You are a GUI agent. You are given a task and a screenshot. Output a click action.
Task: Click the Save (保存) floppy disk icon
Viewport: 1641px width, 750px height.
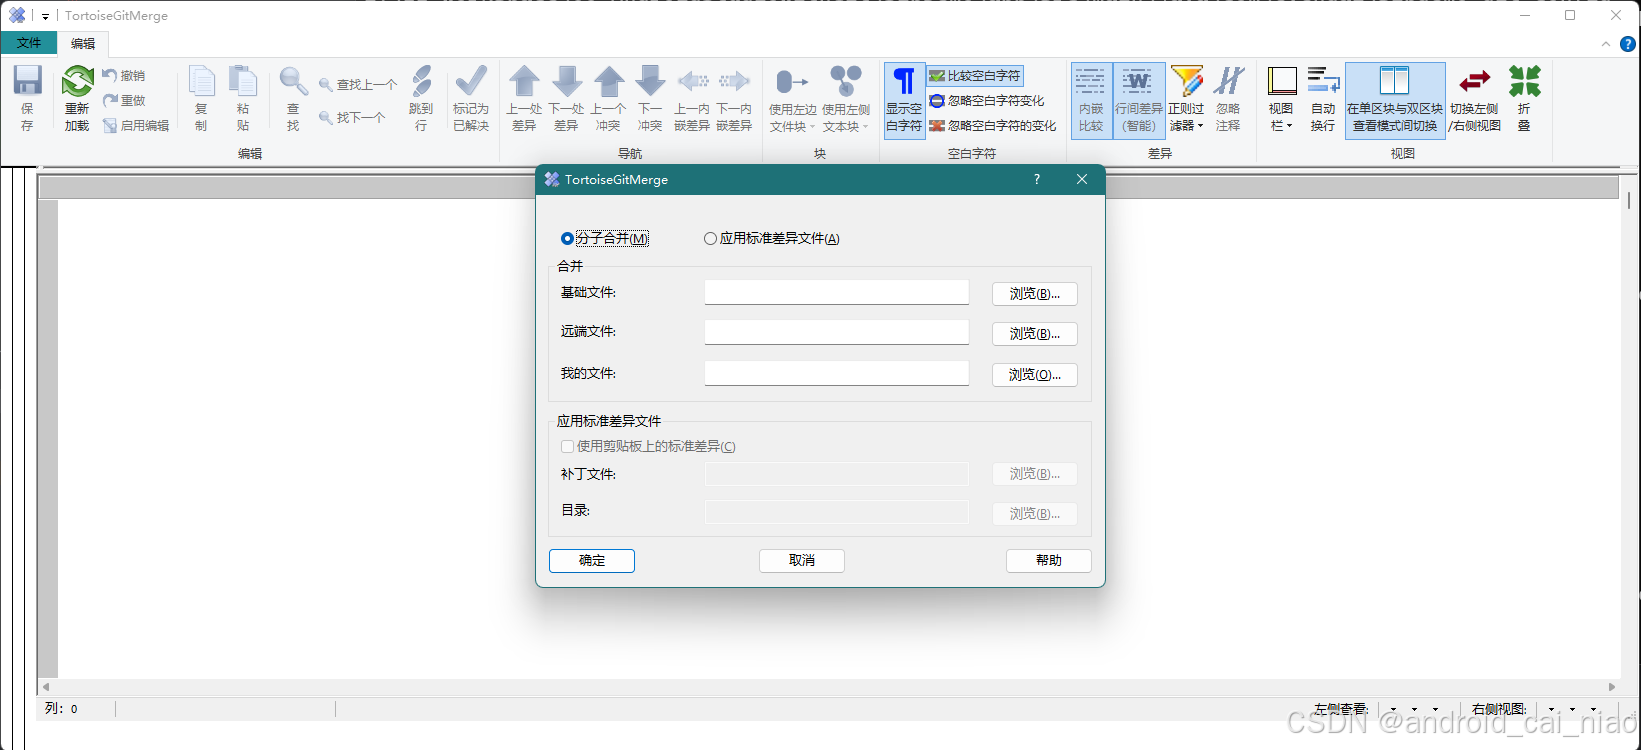pos(27,82)
